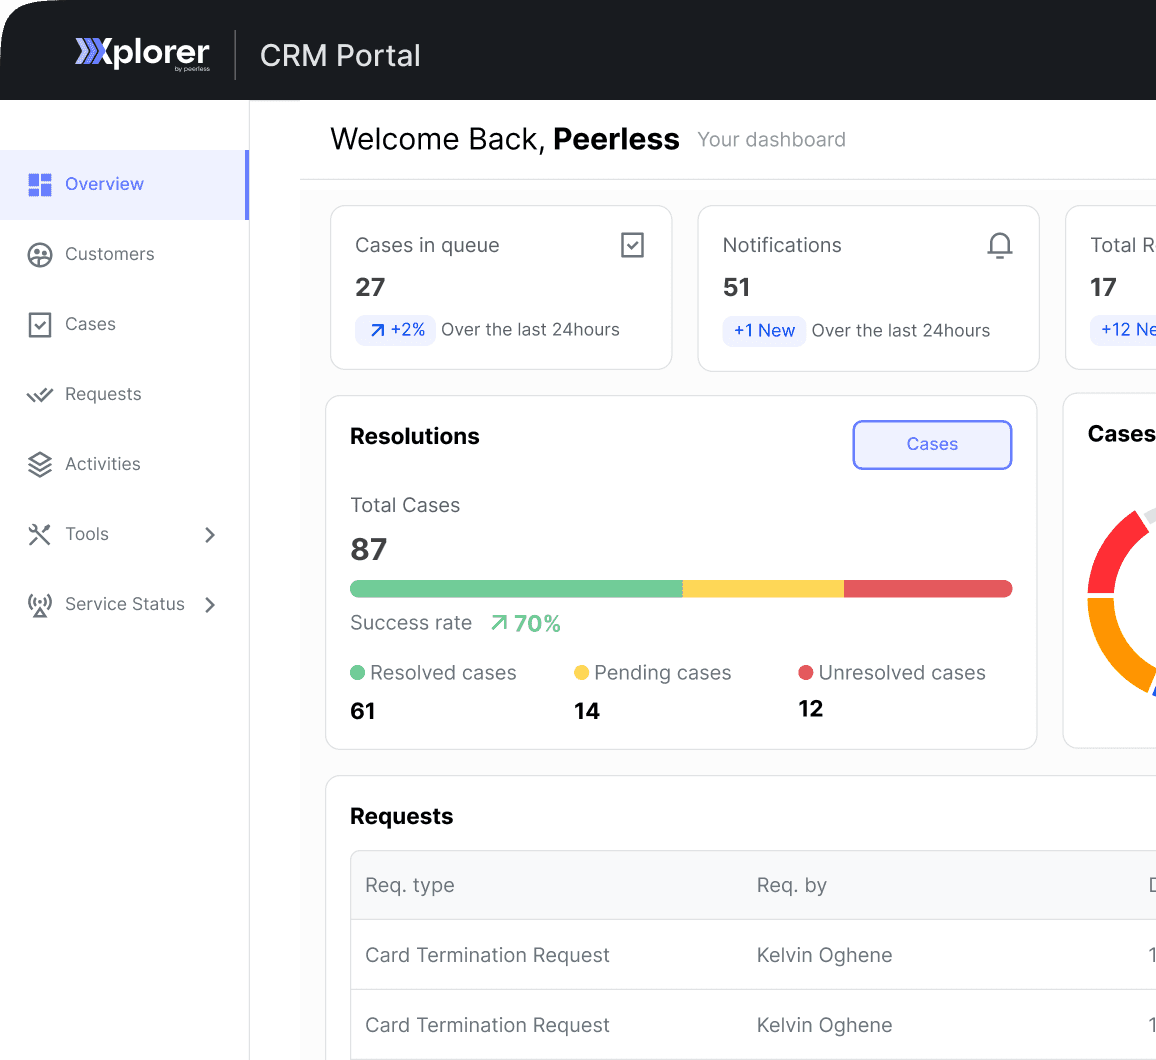Click the Cases checkbox icon in sidebar
This screenshot has width=1156, height=1060.
pyautogui.click(x=40, y=324)
